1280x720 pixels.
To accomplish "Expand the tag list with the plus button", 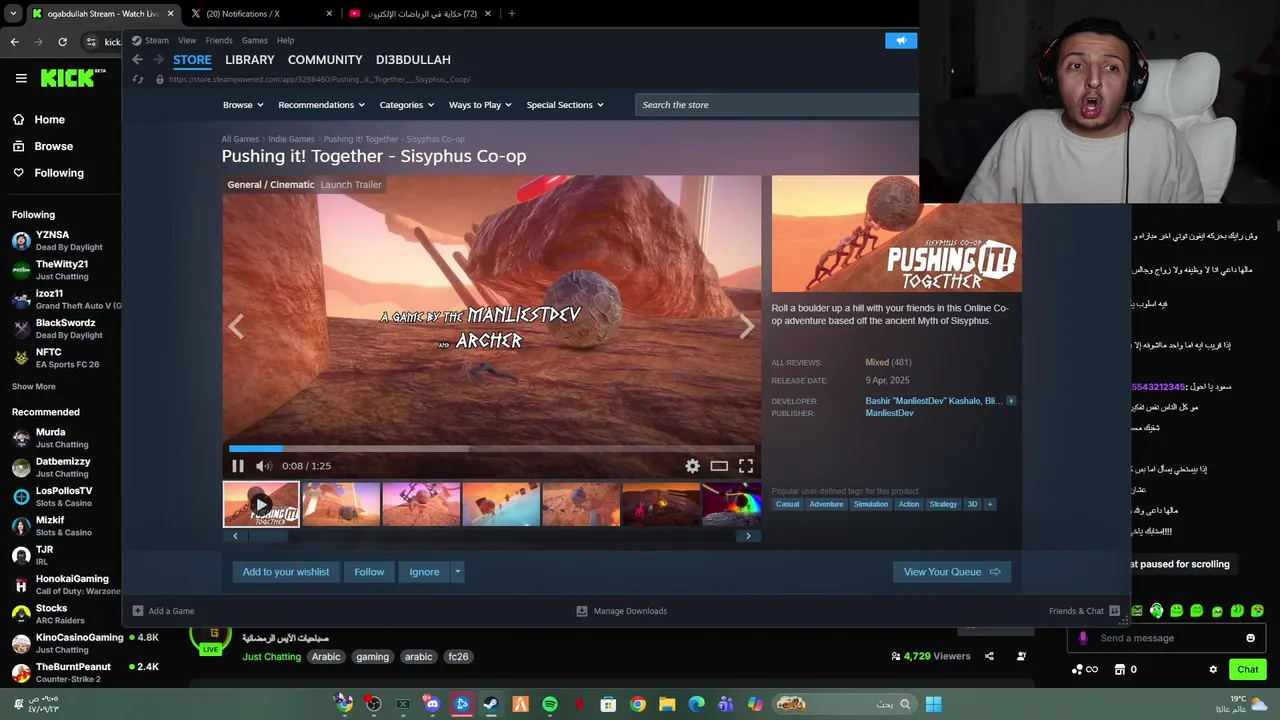I will click(990, 504).
